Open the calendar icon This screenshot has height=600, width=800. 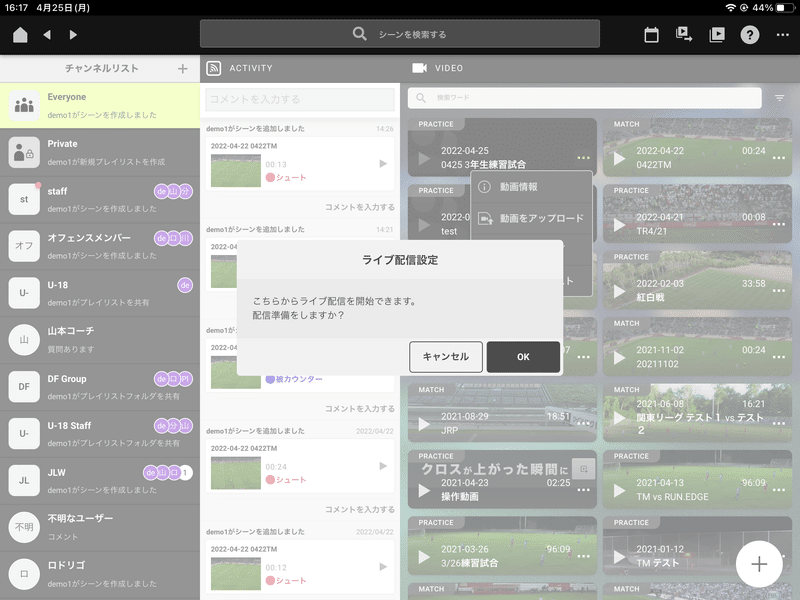coord(651,35)
